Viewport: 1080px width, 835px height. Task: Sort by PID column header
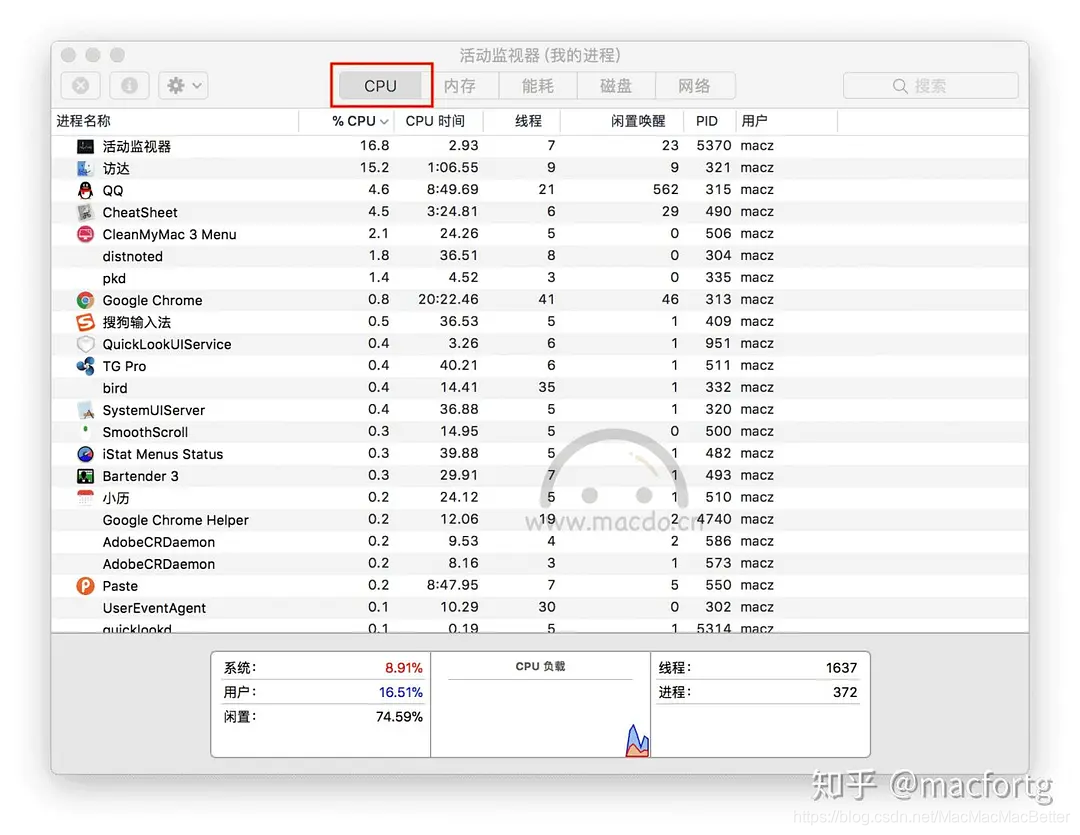707,121
